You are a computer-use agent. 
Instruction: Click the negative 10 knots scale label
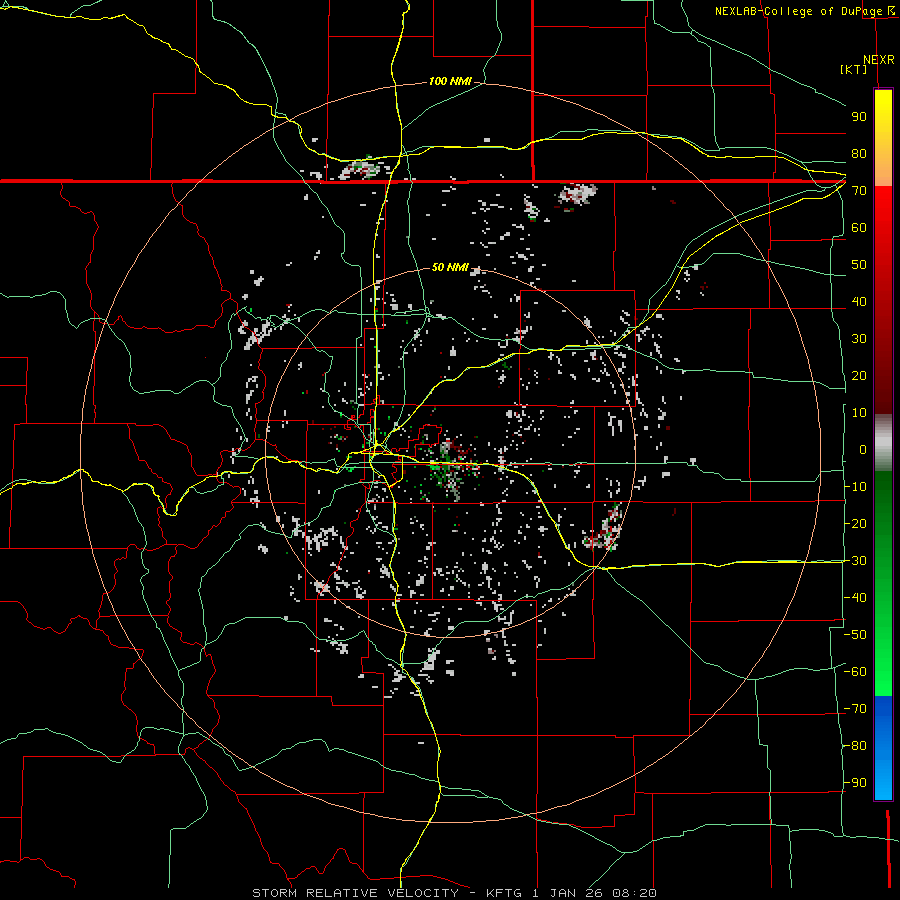[855, 487]
